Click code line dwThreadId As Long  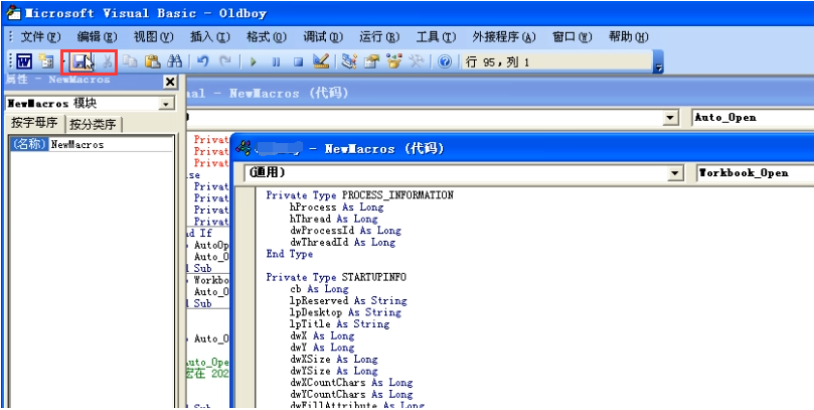coord(342,242)
